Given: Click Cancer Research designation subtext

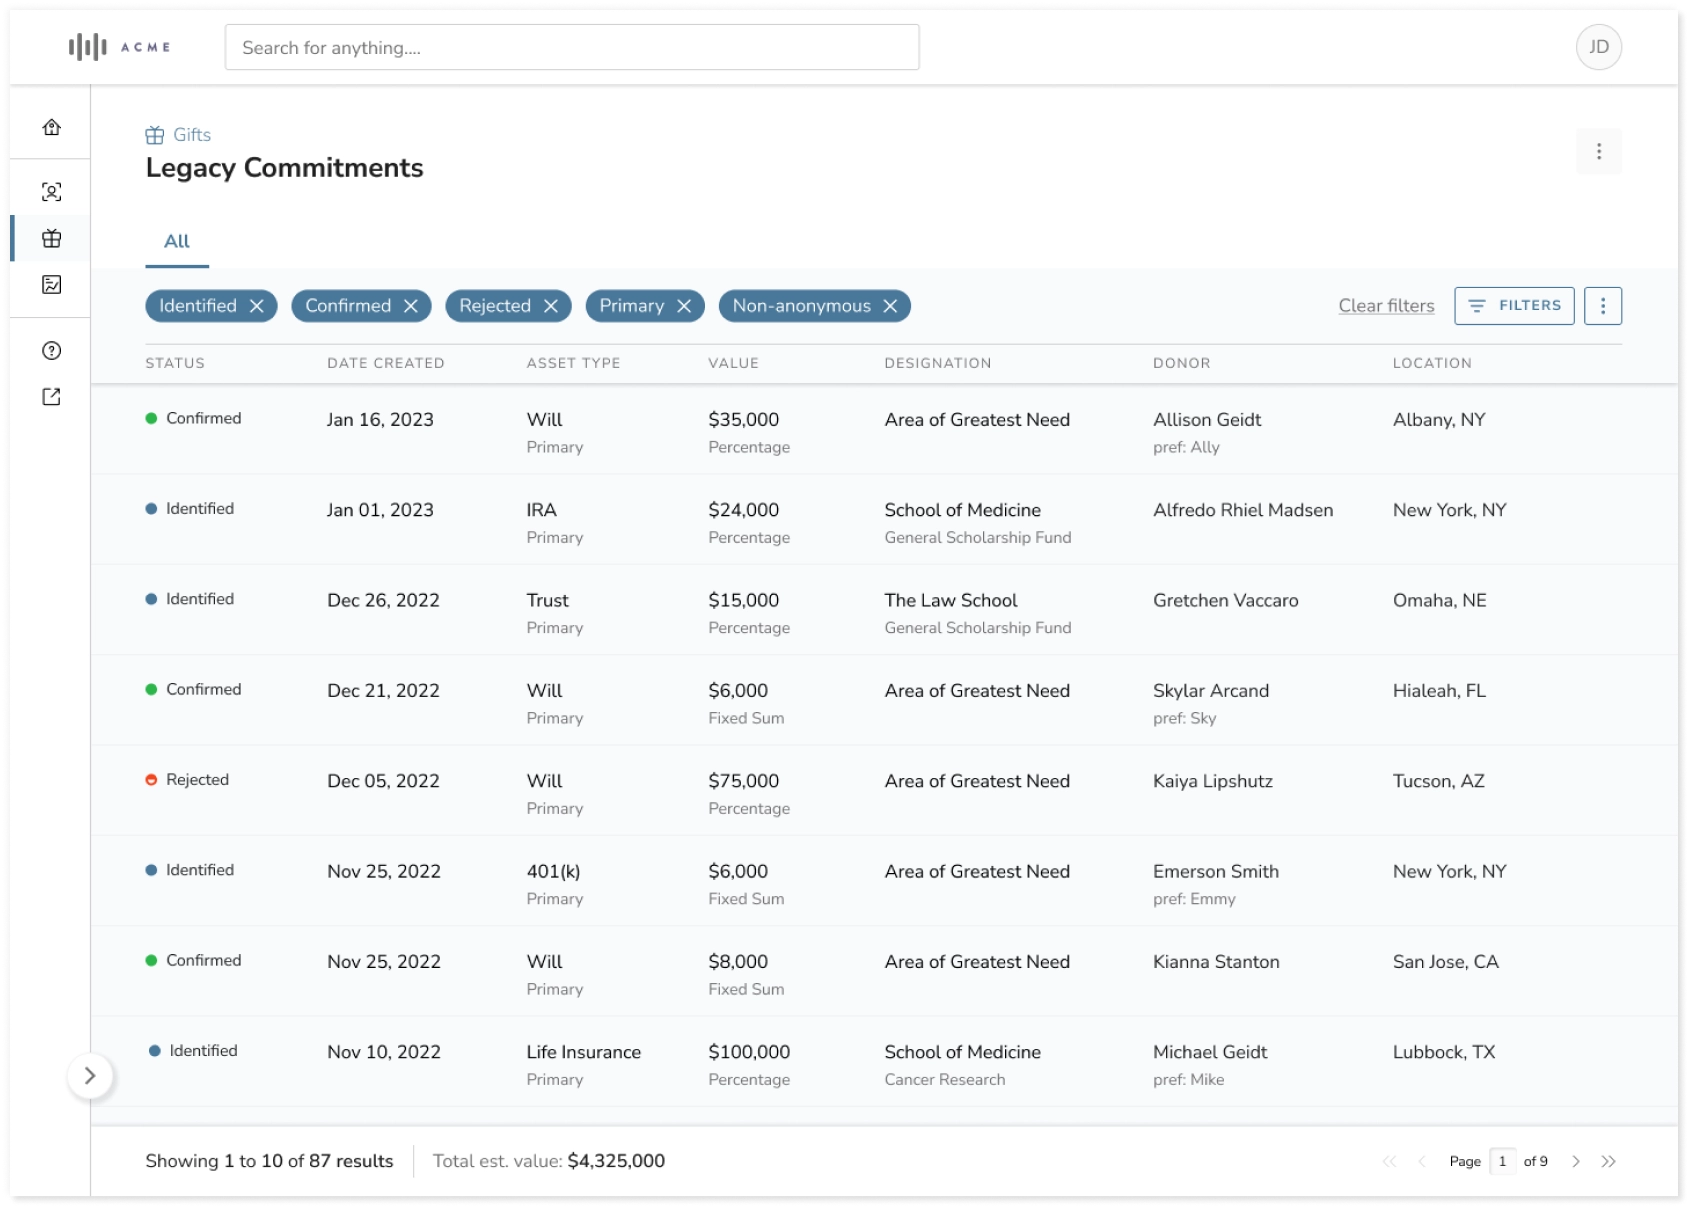Looking at the screenshot, I should click(945, 1080).
